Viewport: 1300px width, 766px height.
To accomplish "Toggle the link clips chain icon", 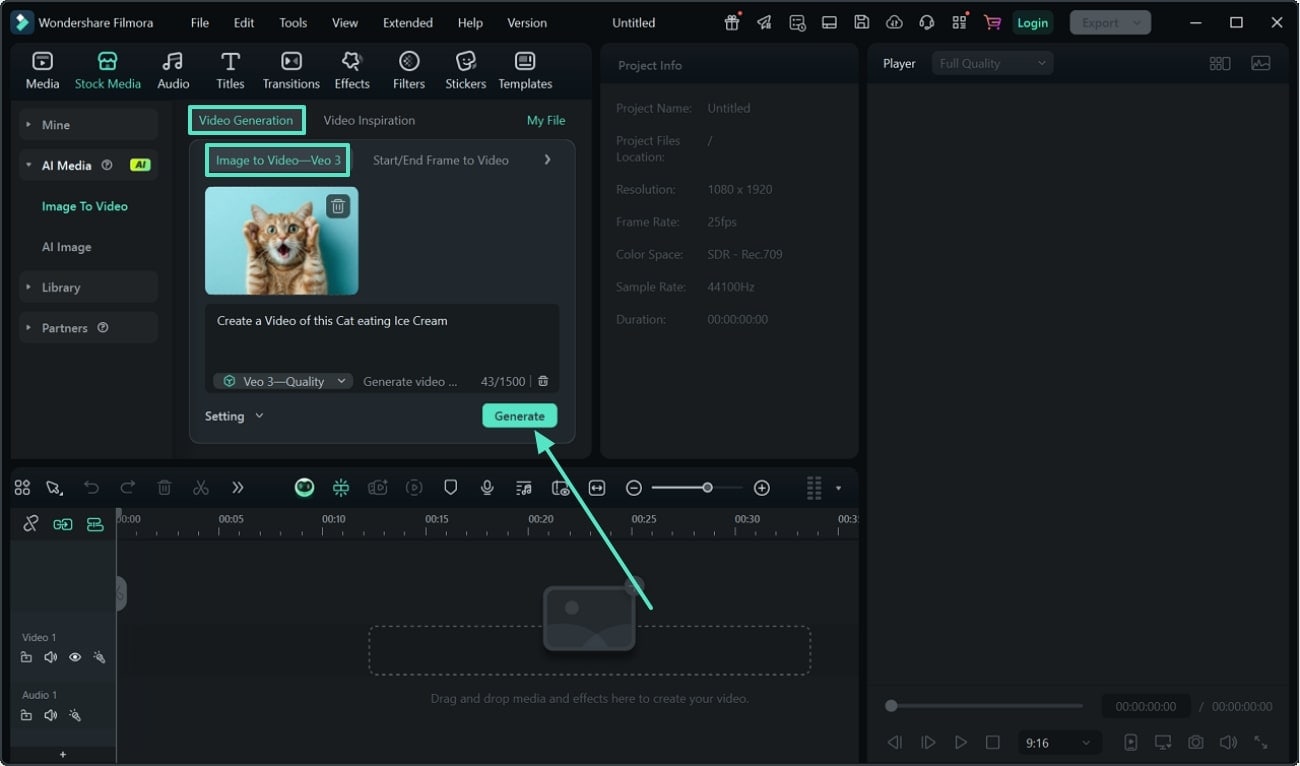I will [x=31, y=524].
